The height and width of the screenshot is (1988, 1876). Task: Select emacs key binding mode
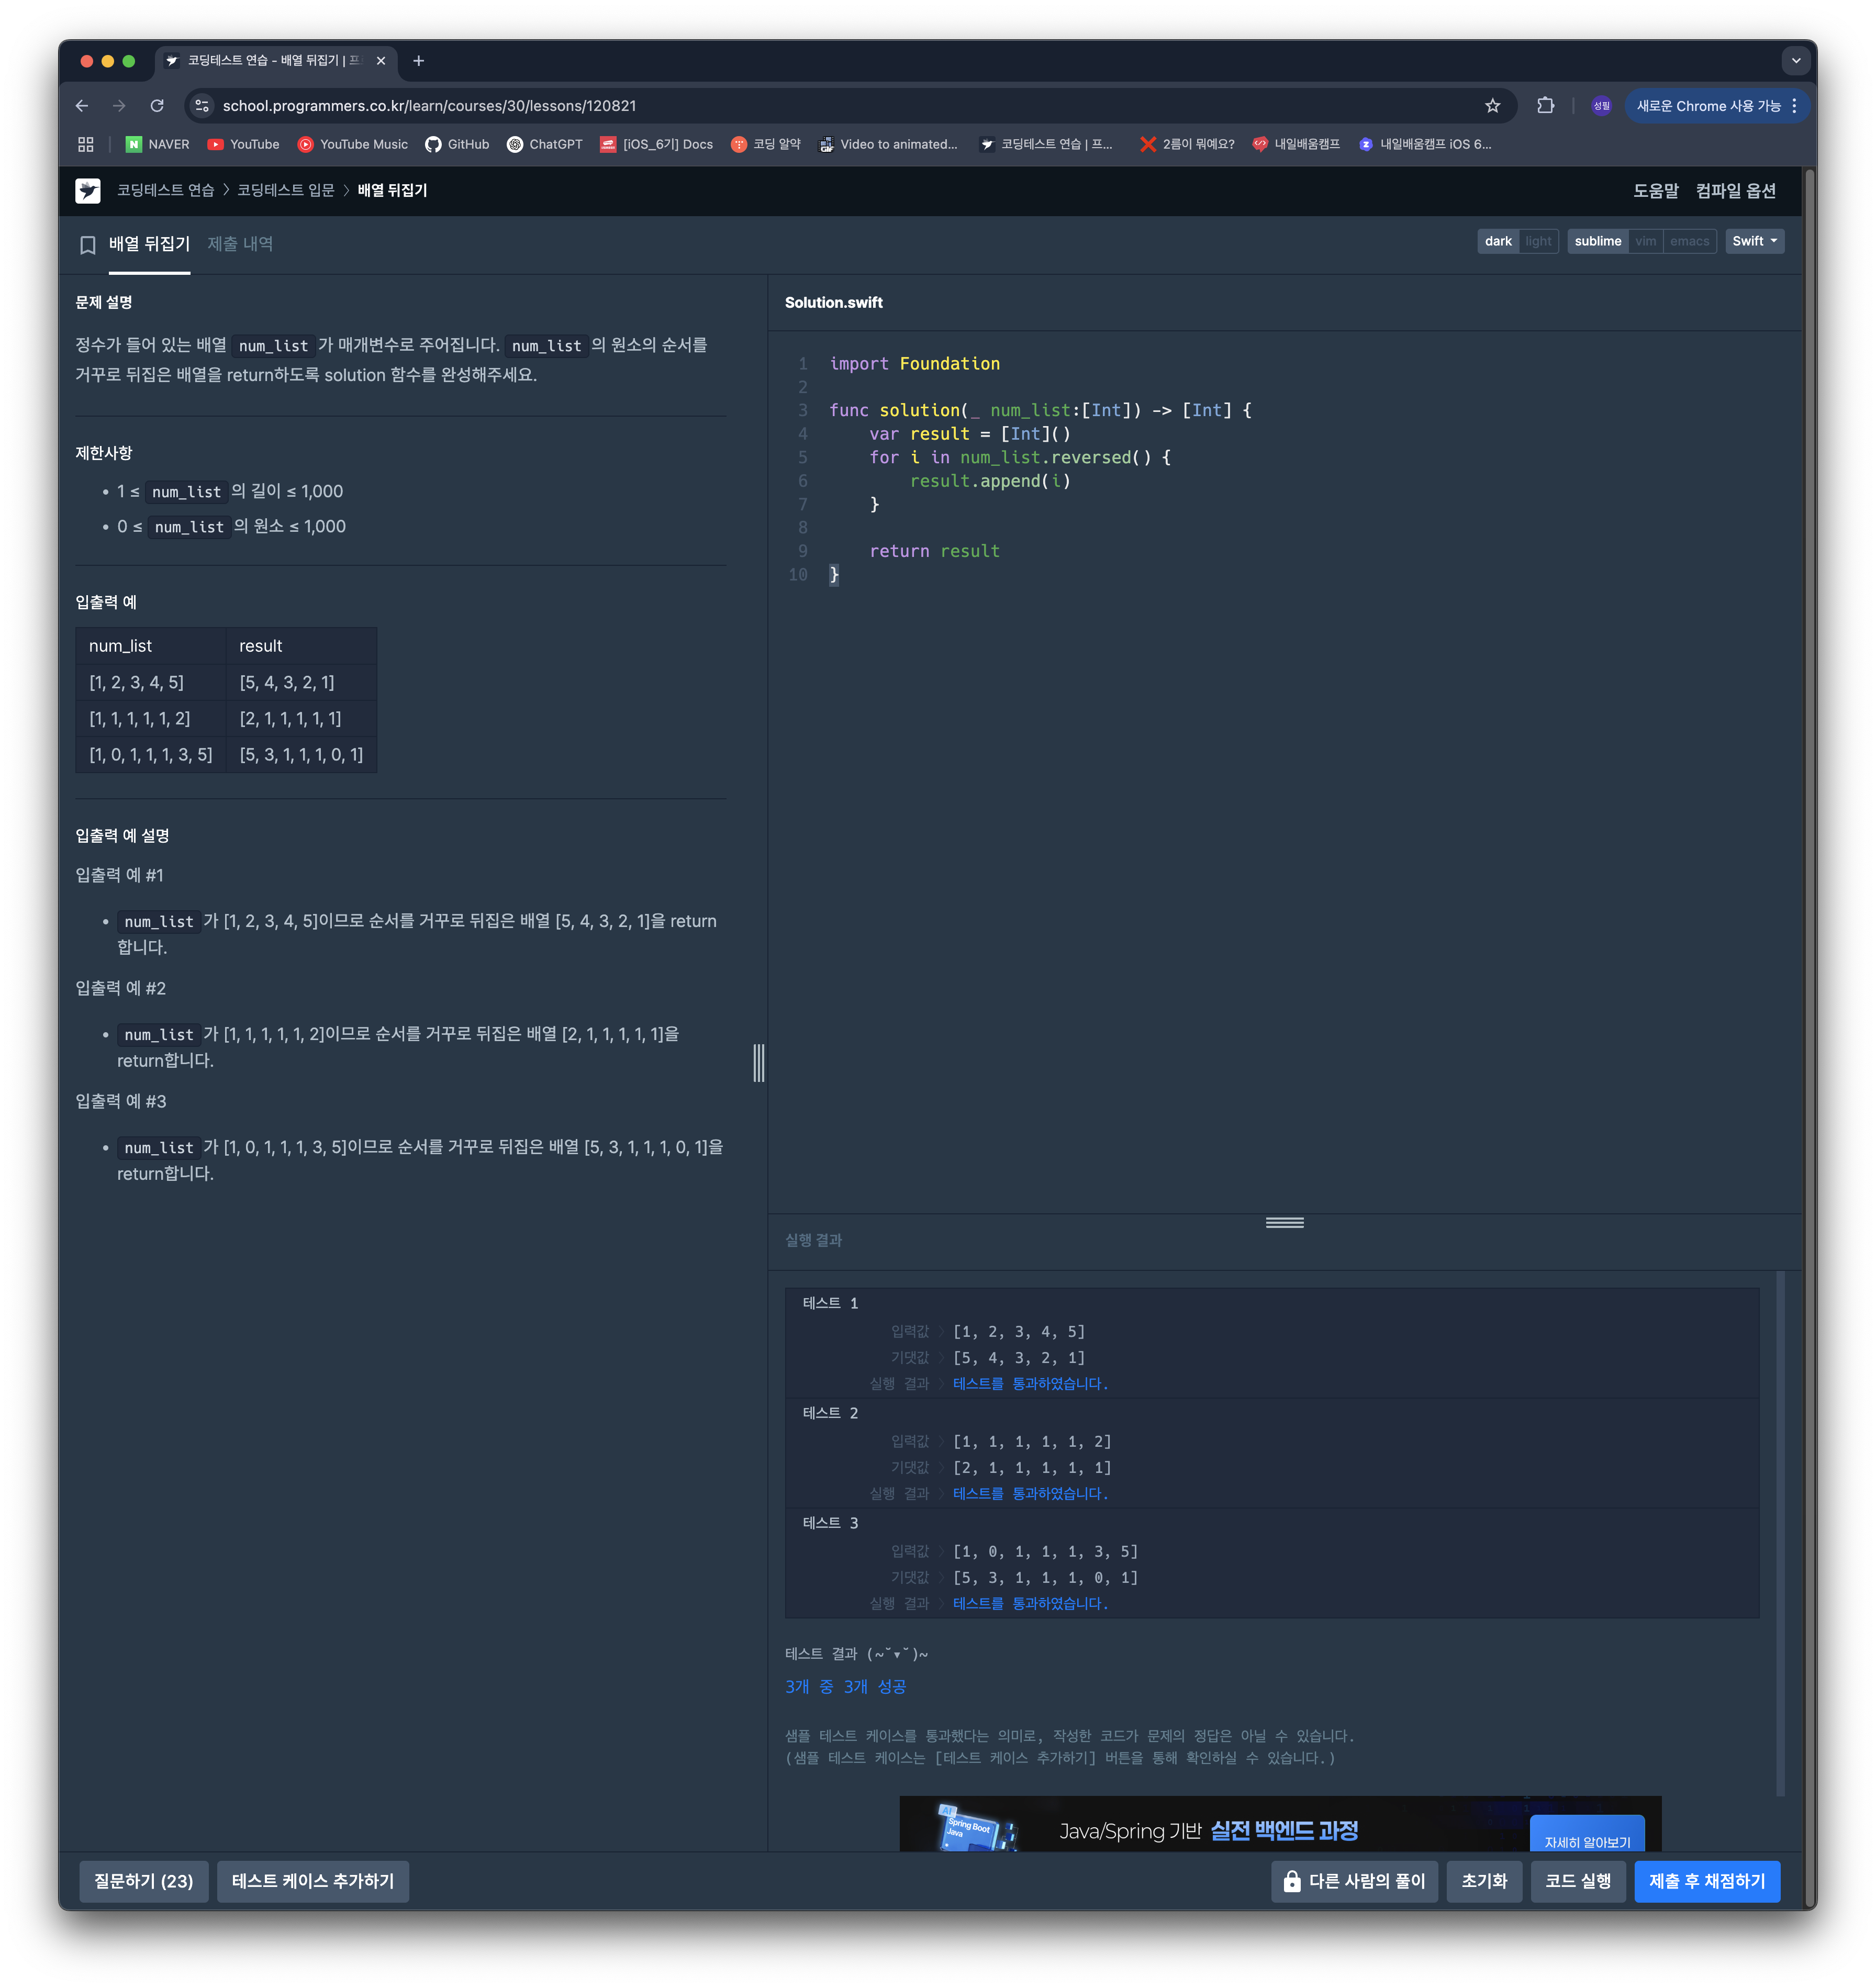pos(1689,241)
